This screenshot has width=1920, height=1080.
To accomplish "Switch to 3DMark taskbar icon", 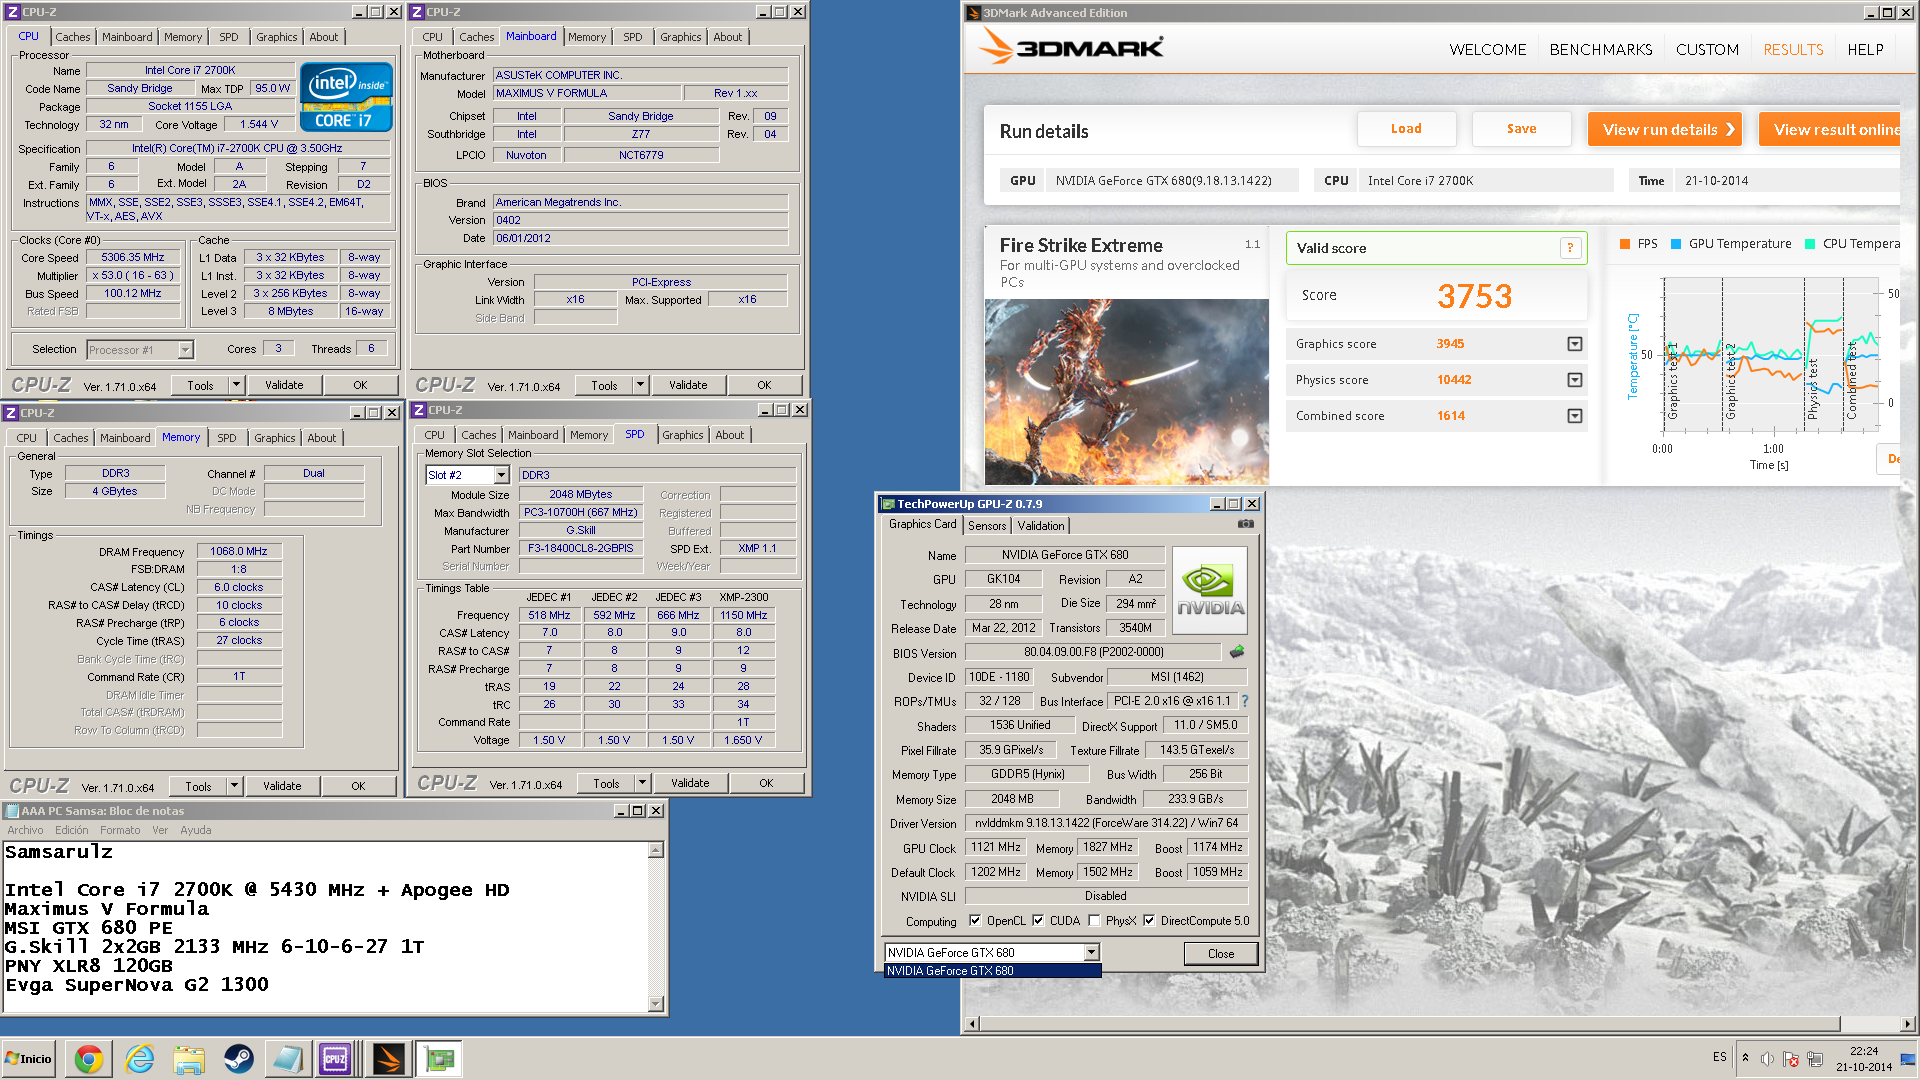I will [x=388, y=1059].
